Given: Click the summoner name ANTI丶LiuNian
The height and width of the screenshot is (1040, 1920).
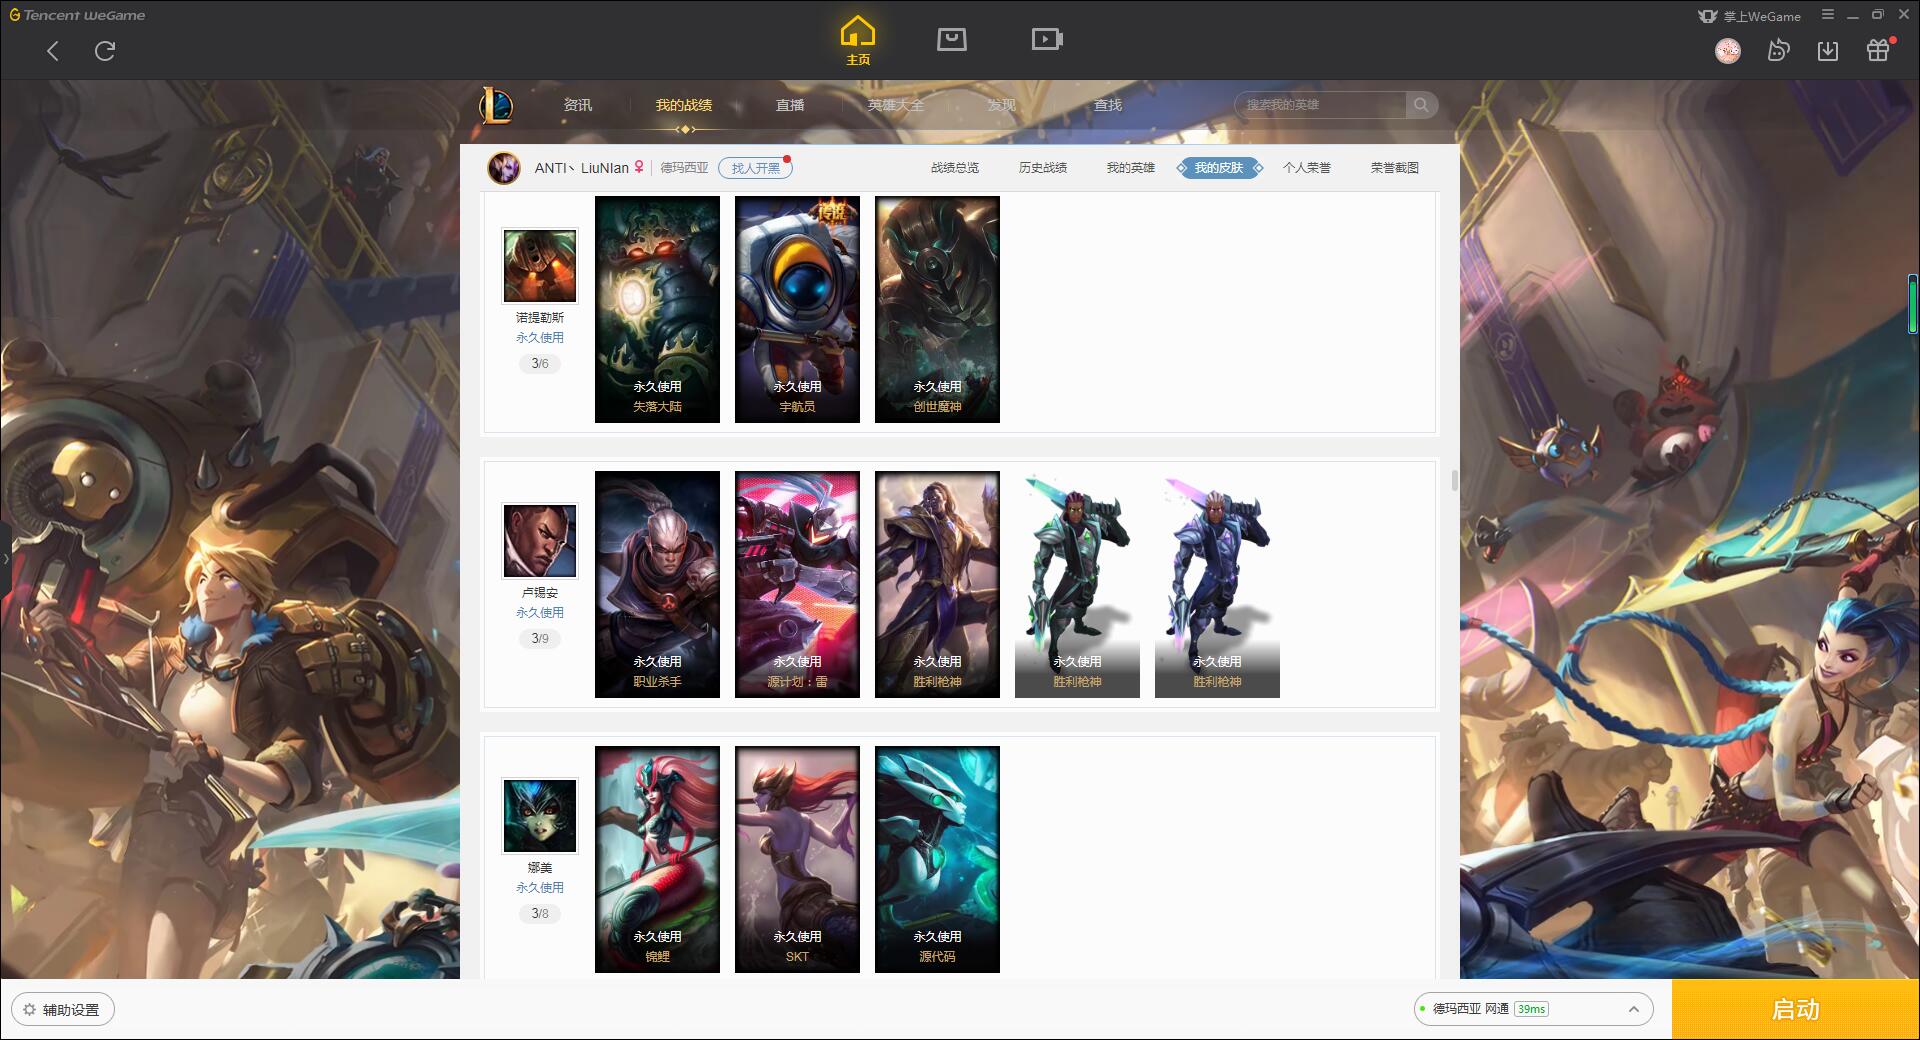Looking at the screenshot, I should click(x=581, y=168).
